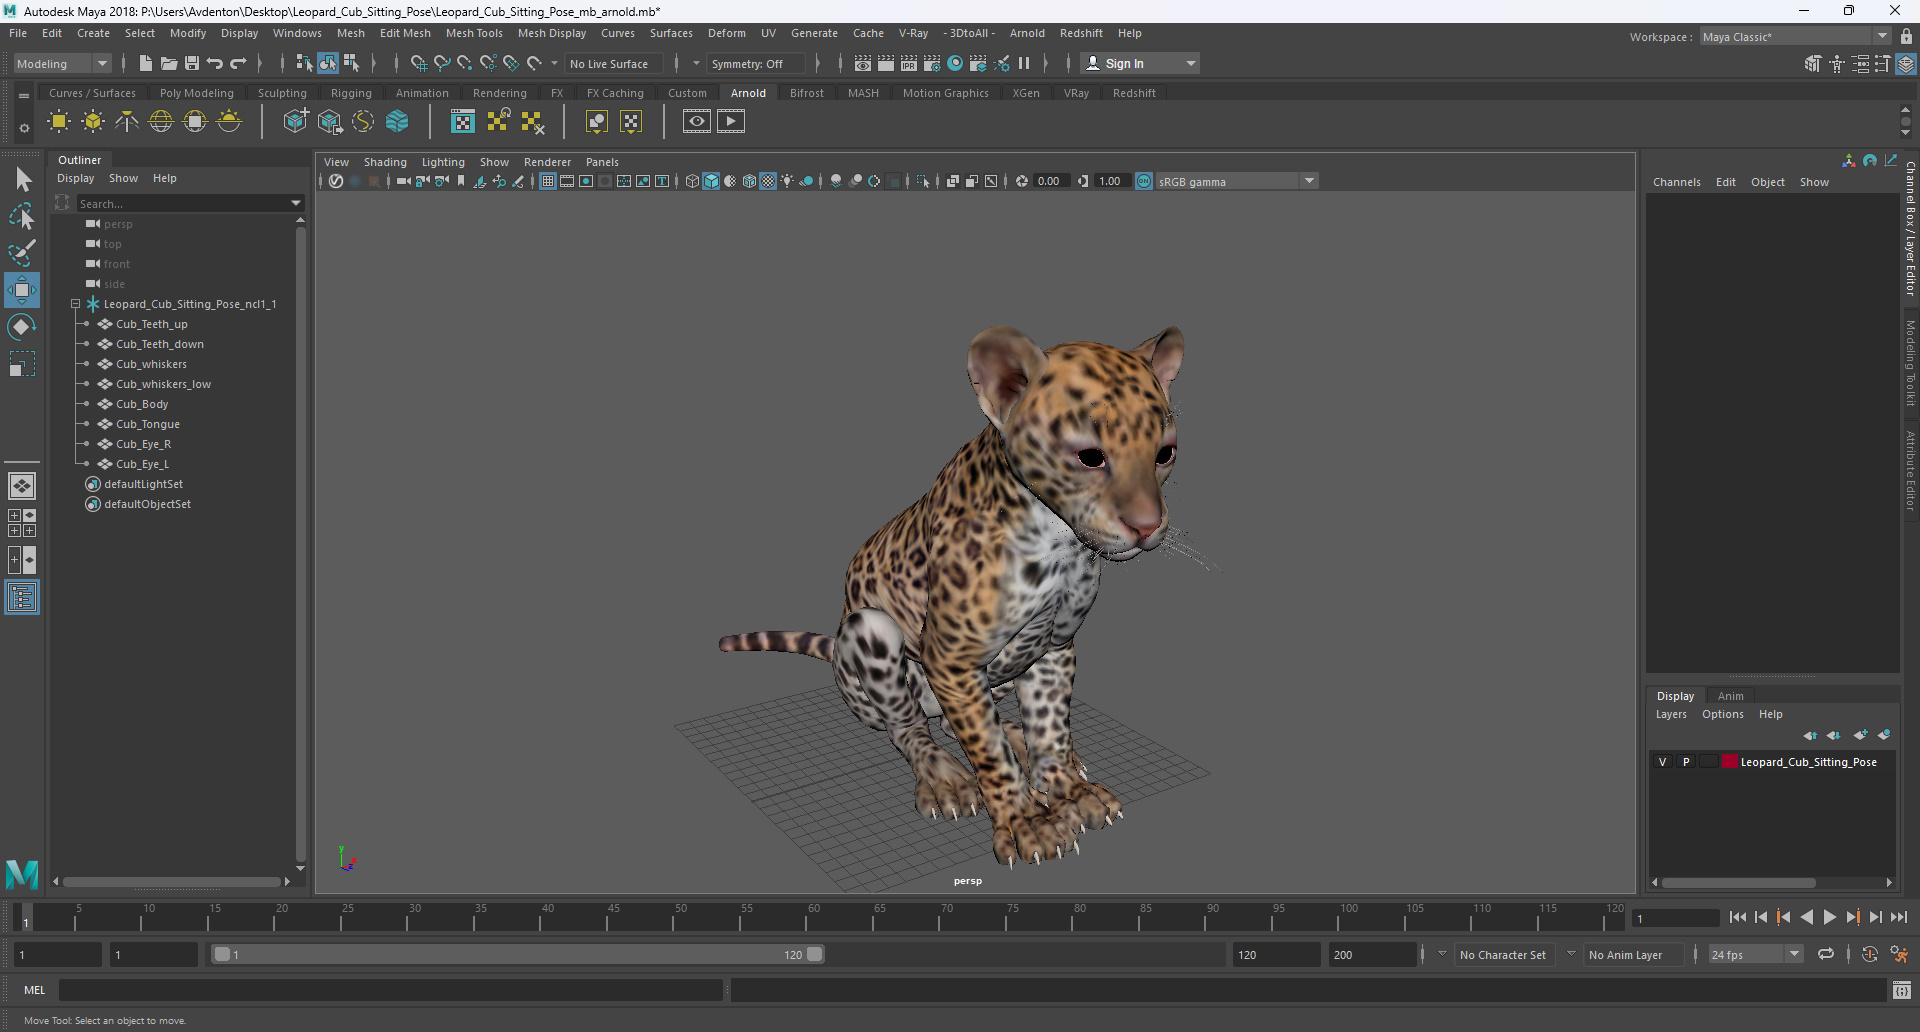Viewport: 1920px width, 1032px height.
Task: Click the TX Manager shelf icon
Action: (x=463, y=122)
